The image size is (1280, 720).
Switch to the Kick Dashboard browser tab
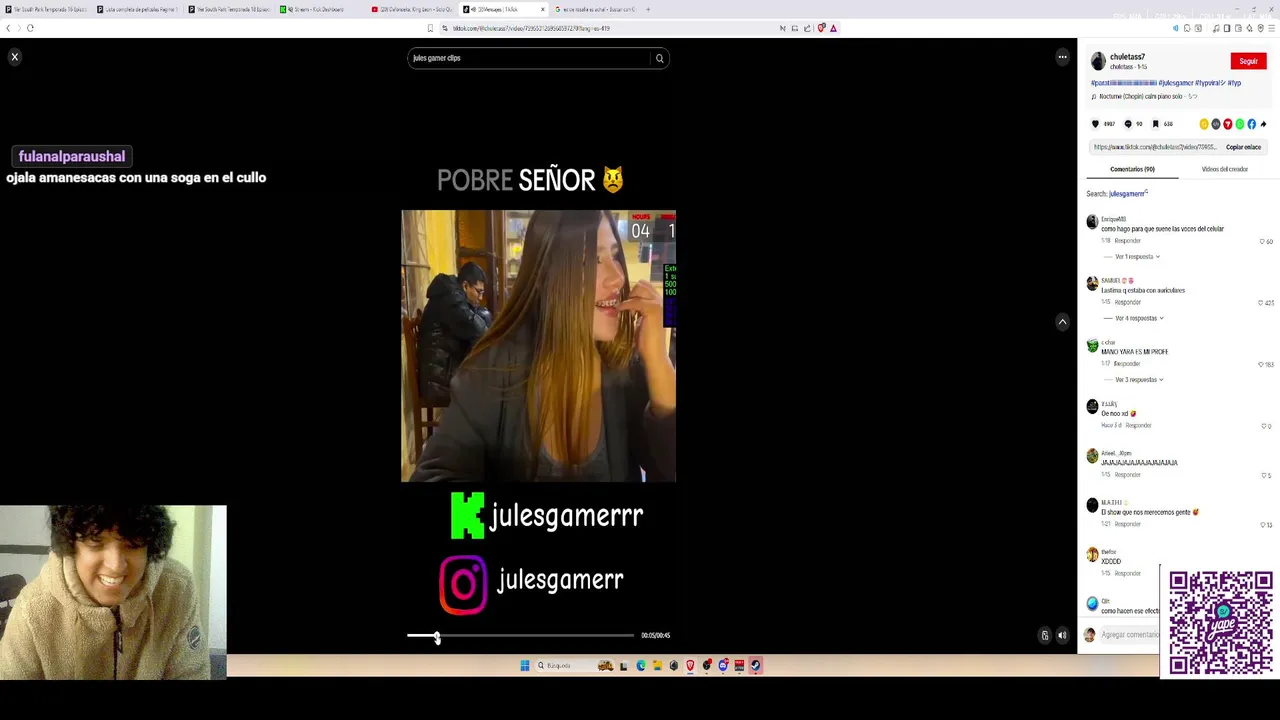[x=318, y=9]
